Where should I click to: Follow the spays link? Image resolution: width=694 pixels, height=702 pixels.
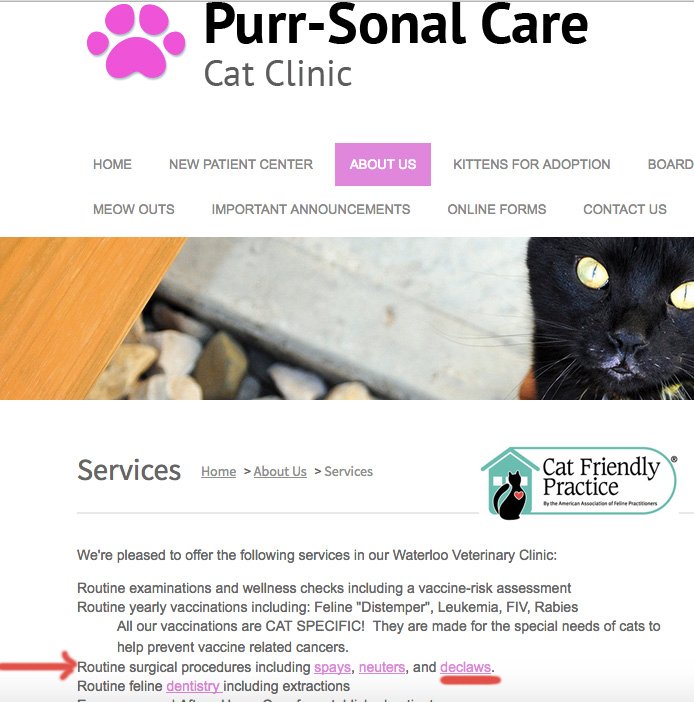tap(332, 667)
